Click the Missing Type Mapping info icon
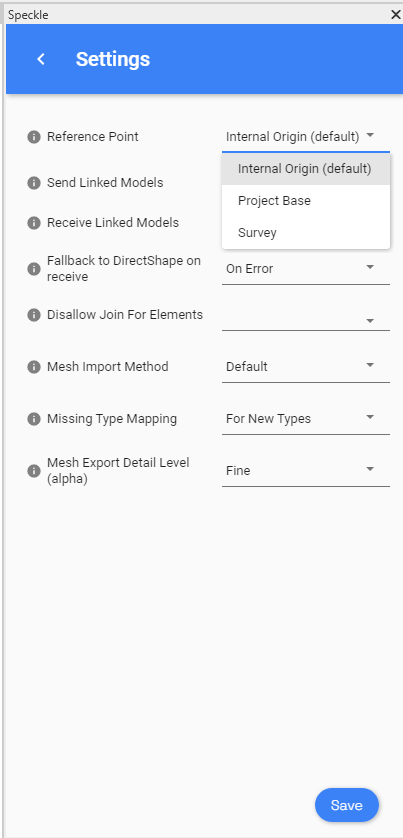The width and height of the screenshot is (403, 838). pyautogui.click(x=34, y=419)
